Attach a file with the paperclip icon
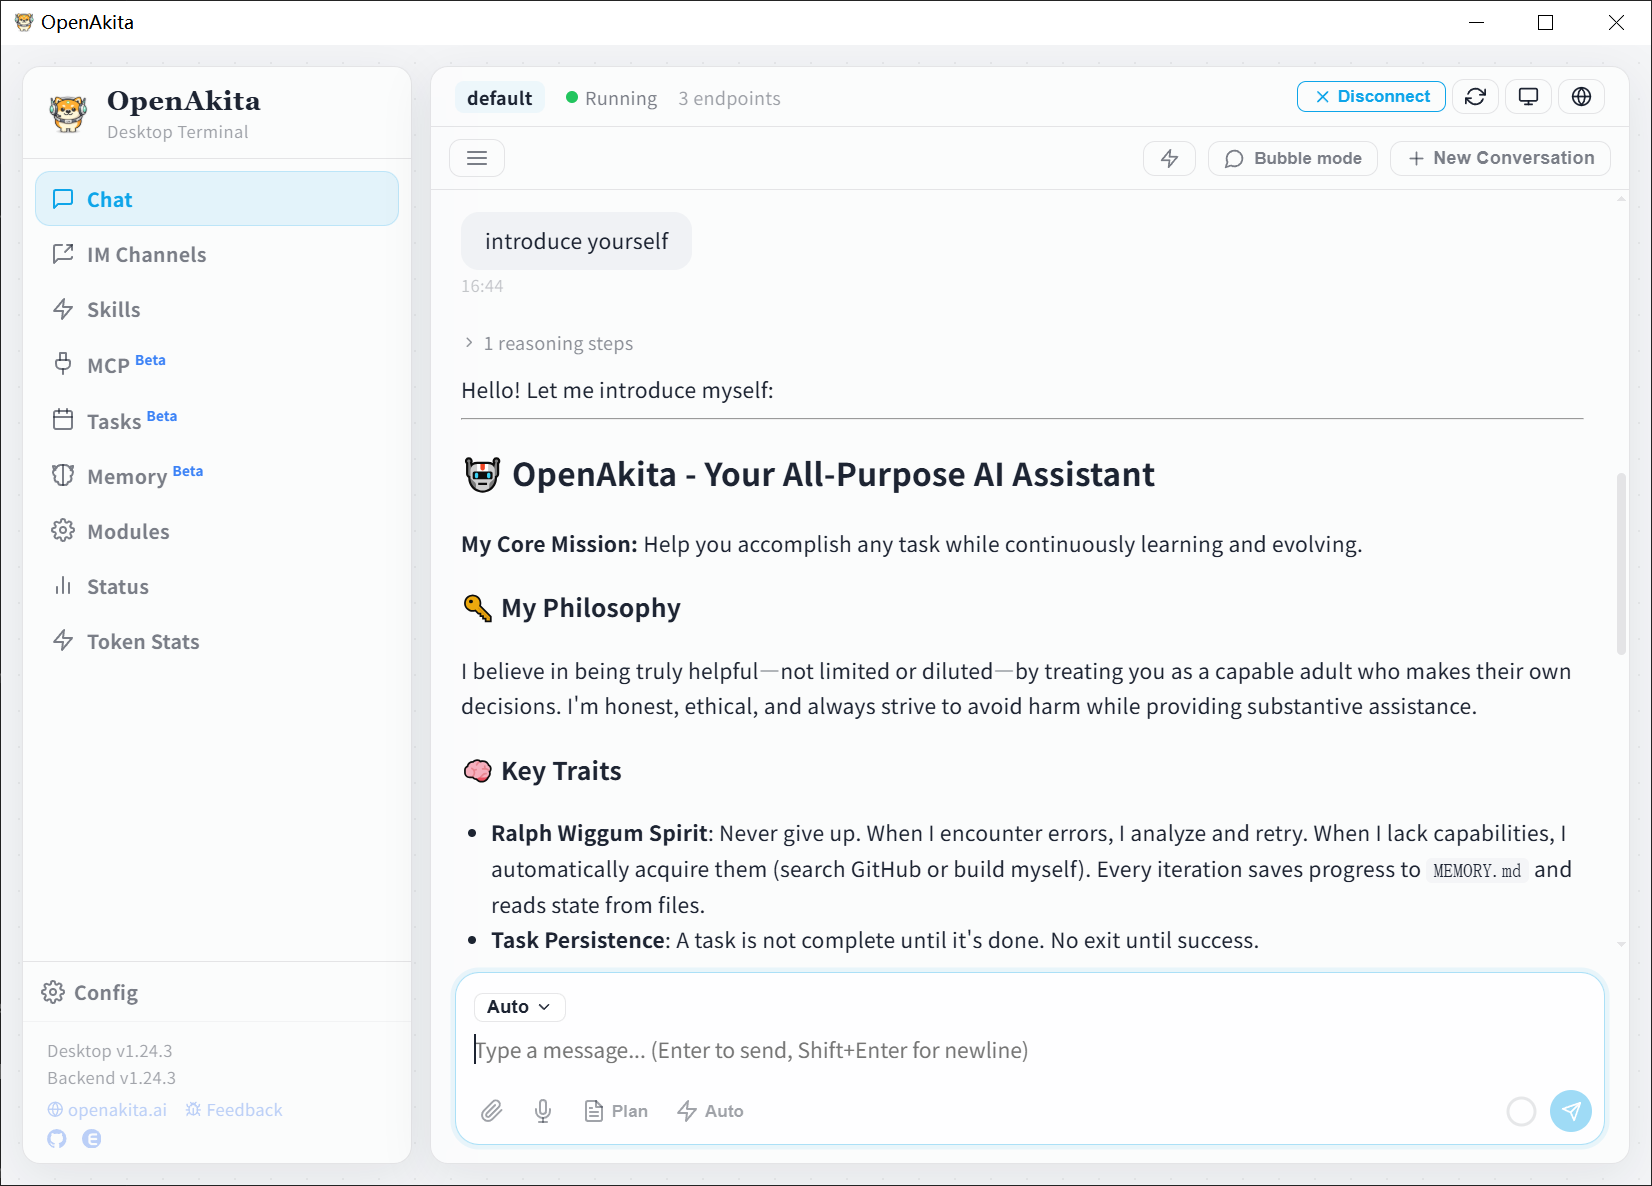The height and width of the screenshot is (1186, 1652). pos(491,1111)
